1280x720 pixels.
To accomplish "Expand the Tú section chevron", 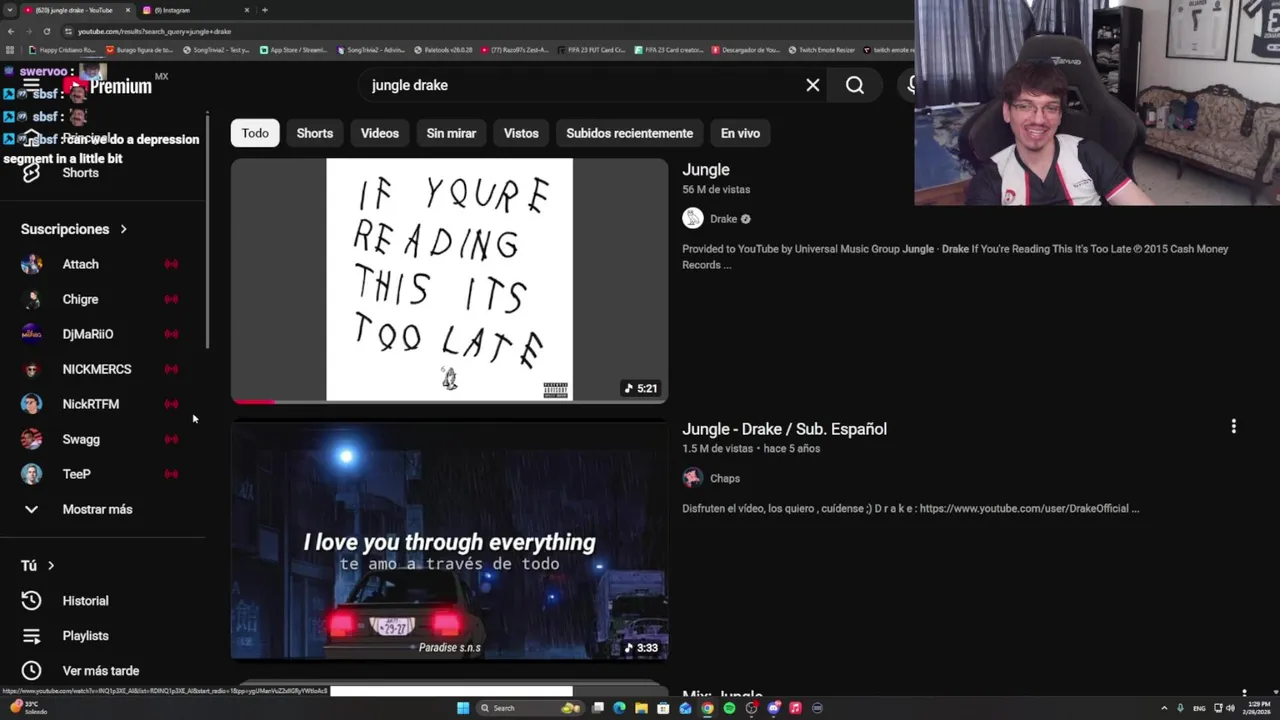I will click(x=51, y=566).
